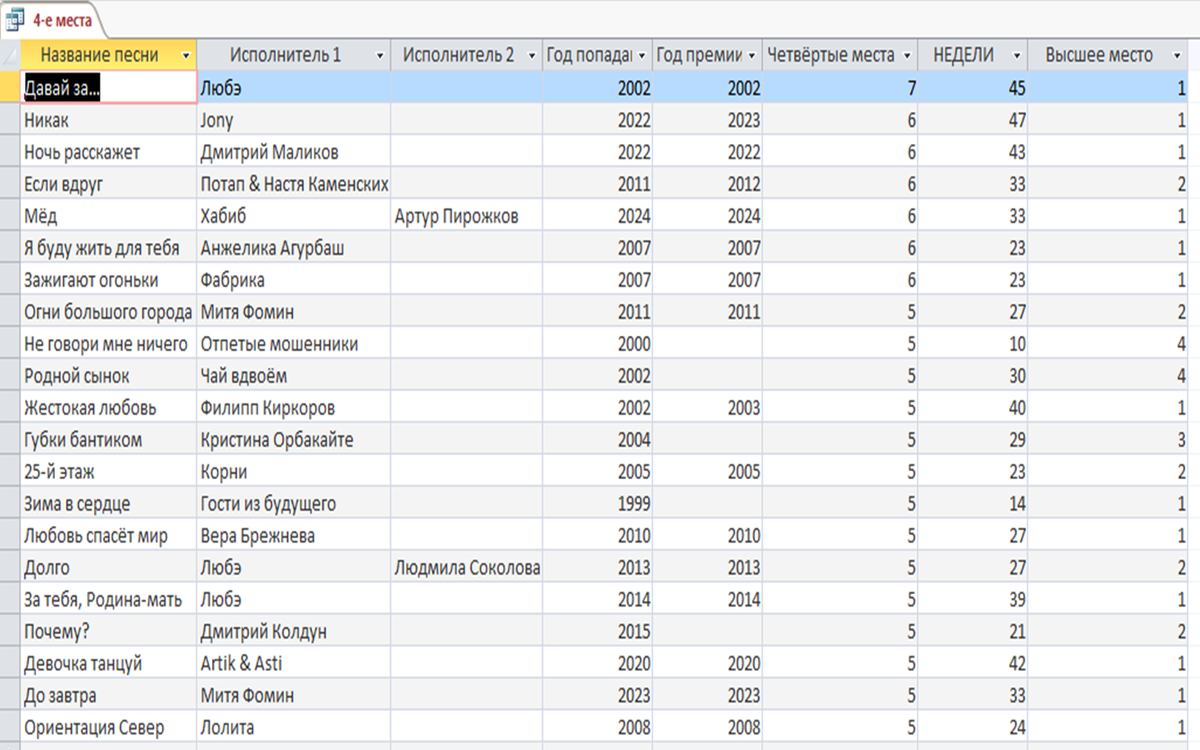
Task: Click the cell Artik & Asti
Action: [x=294, y=664]
